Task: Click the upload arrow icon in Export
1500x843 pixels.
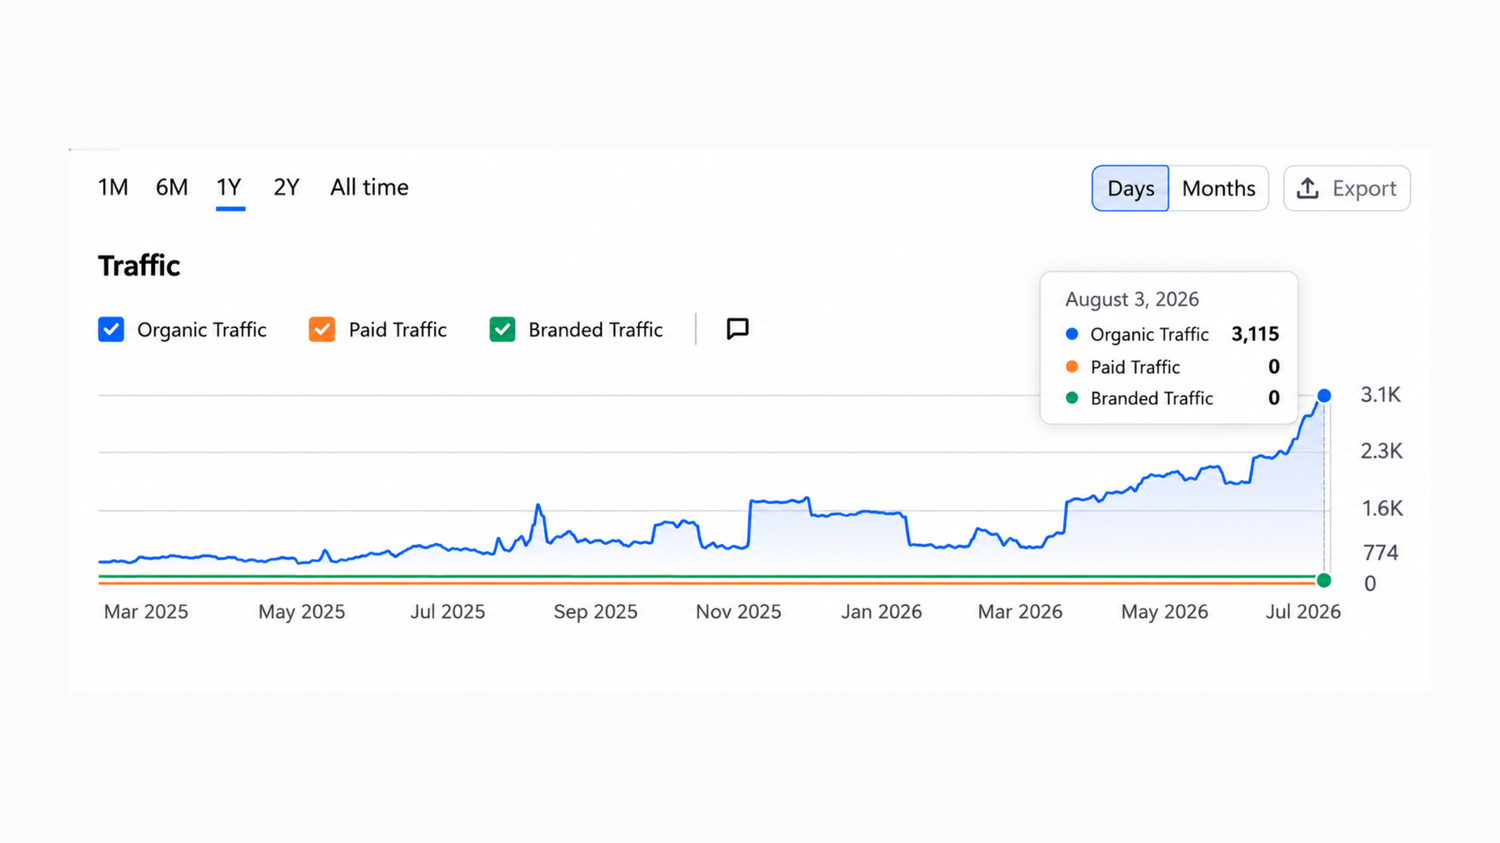Action: click(x=1308, y=188)
